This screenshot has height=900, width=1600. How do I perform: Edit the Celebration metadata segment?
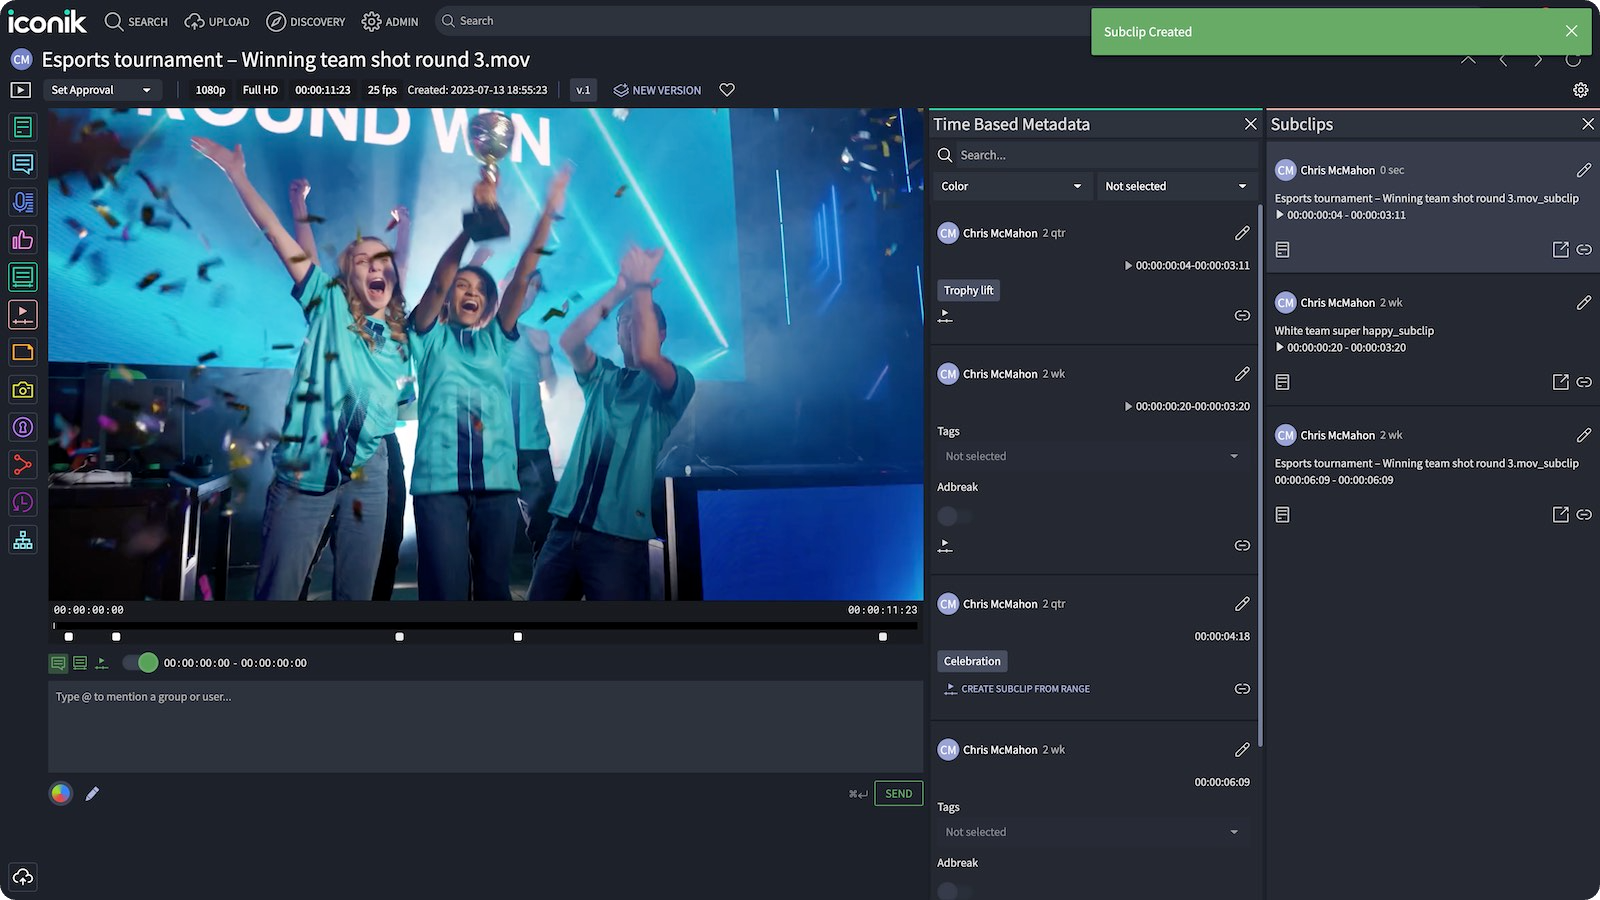tap(1242, 604)
